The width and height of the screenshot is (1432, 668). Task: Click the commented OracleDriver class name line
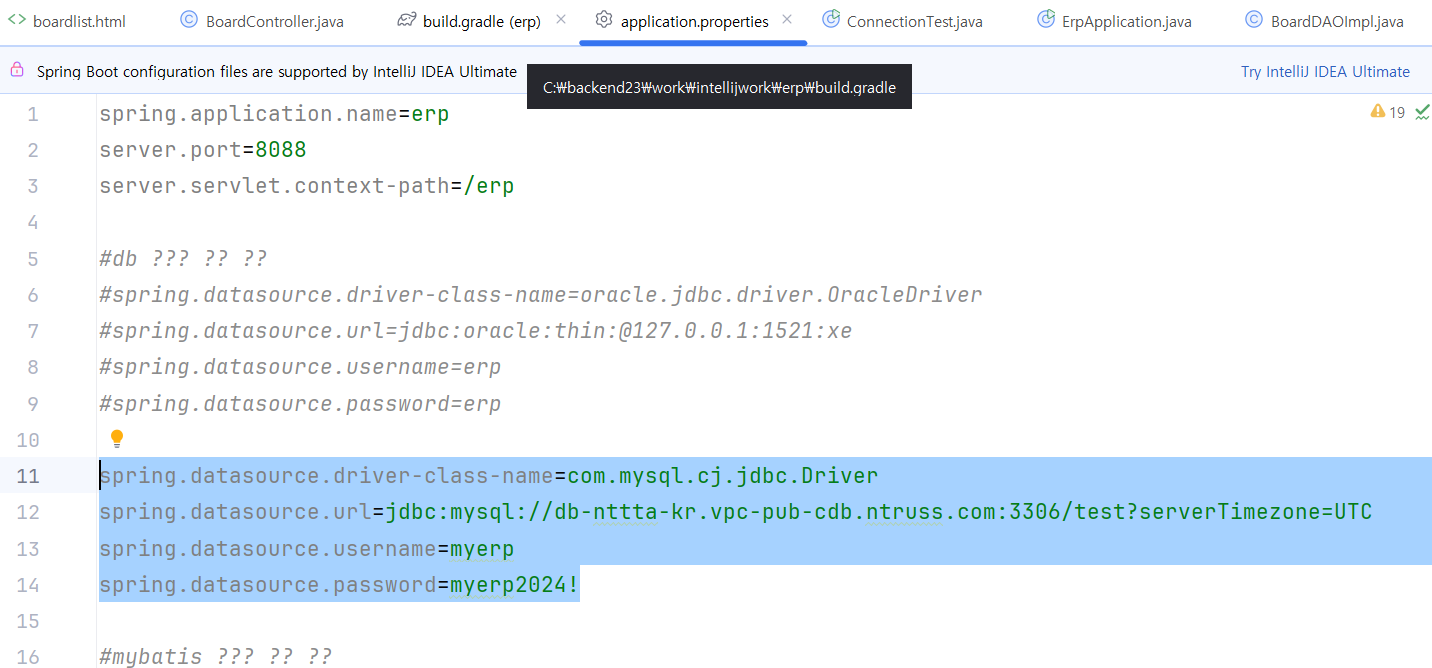tap(541, 295)
